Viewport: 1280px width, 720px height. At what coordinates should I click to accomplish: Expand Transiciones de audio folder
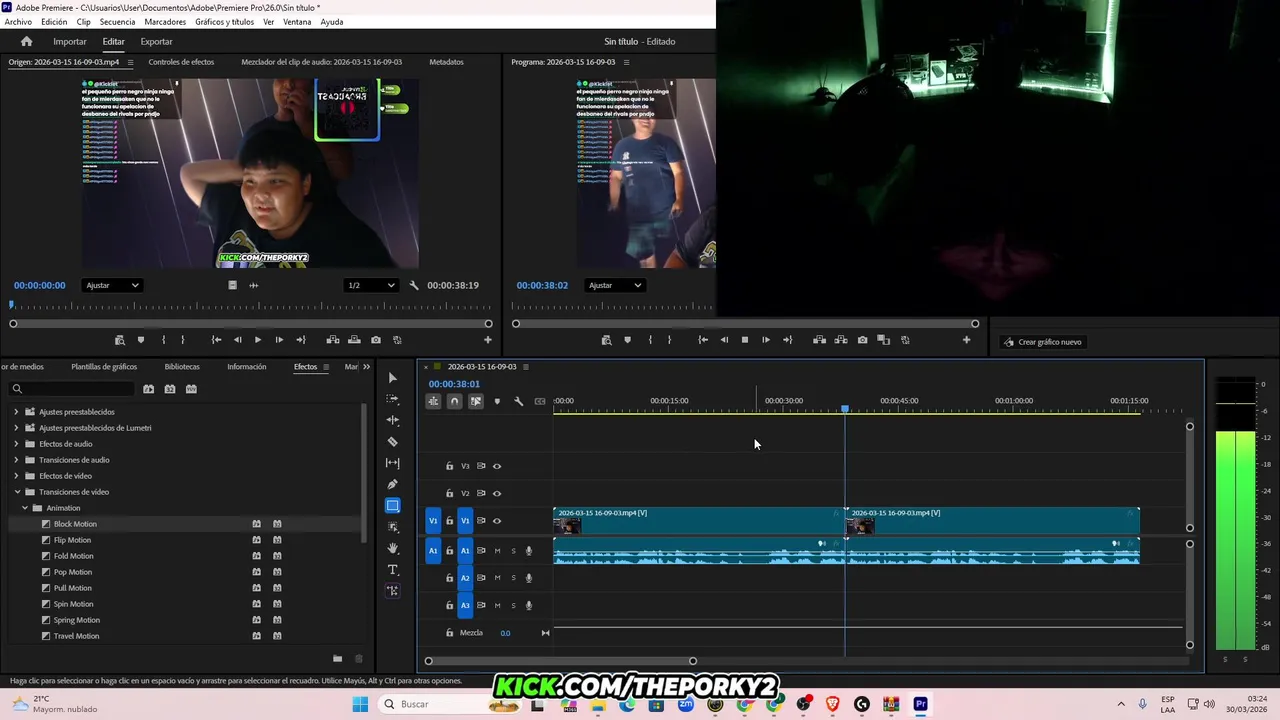coord(16,460)
